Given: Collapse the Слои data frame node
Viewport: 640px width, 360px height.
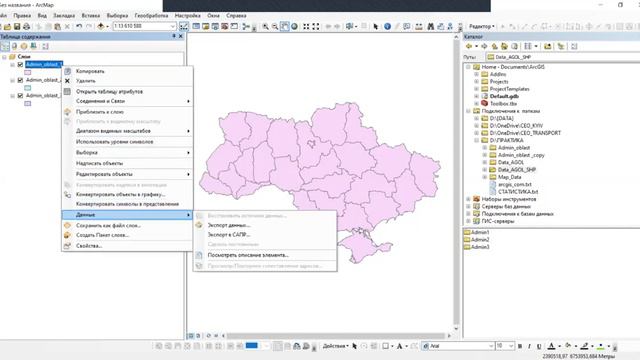Looking at the screenshot, I should pyautogui.click(x=4, y=57).
